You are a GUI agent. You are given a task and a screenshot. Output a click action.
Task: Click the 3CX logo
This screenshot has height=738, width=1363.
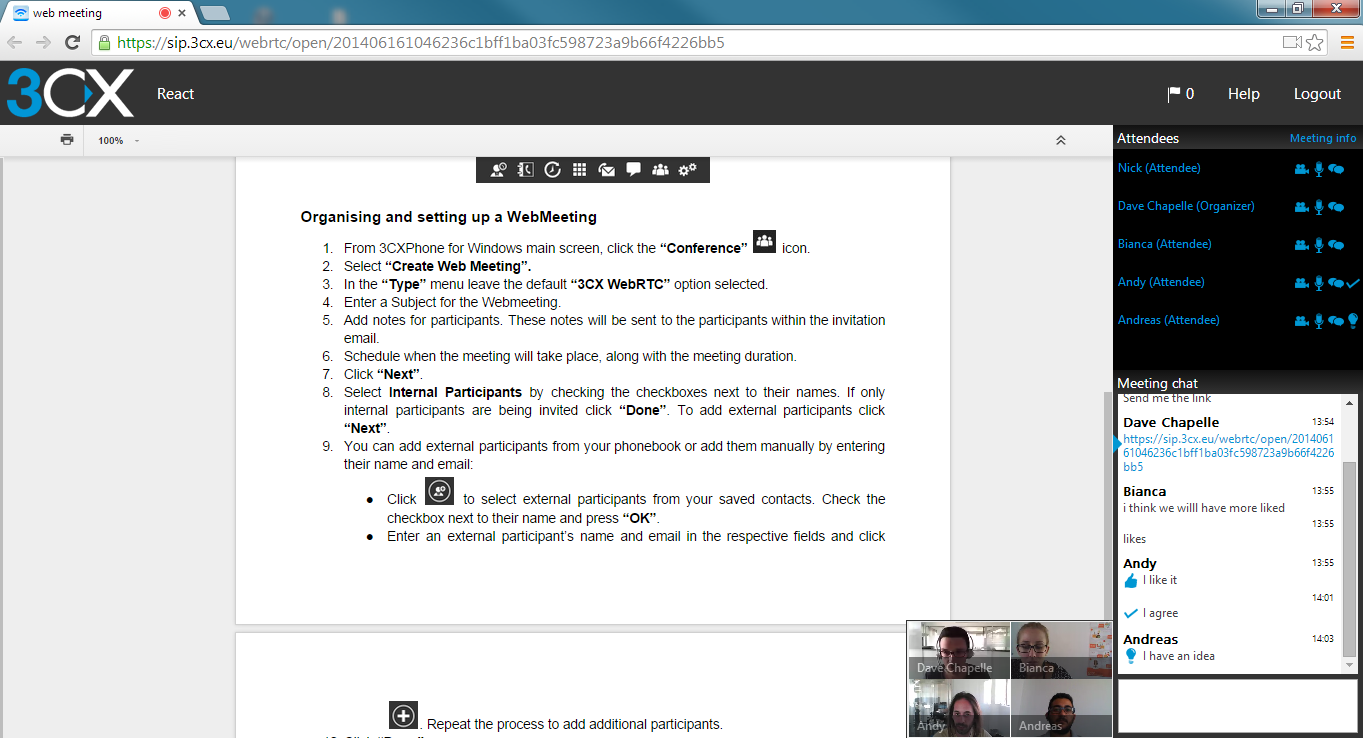click(70, 93)
